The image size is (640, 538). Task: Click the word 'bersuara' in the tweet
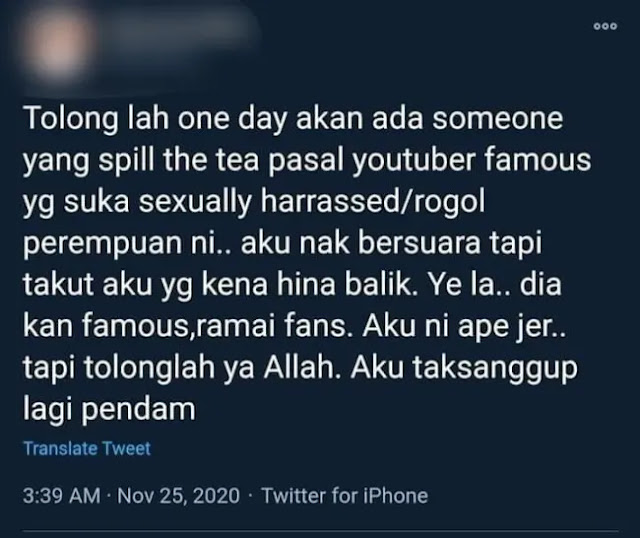pos(419,243)
